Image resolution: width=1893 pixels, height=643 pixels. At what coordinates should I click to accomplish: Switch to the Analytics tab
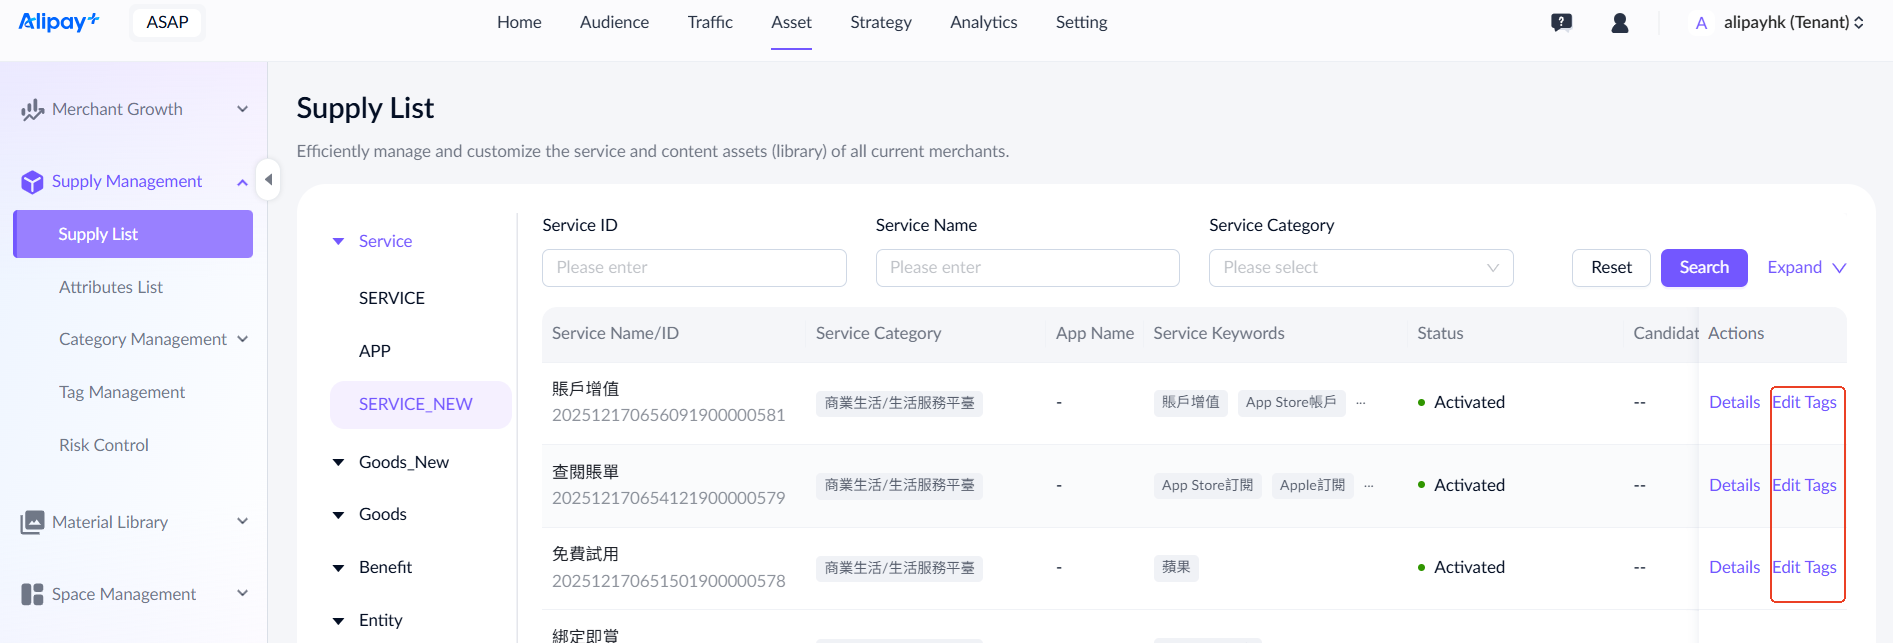point(983,22)
